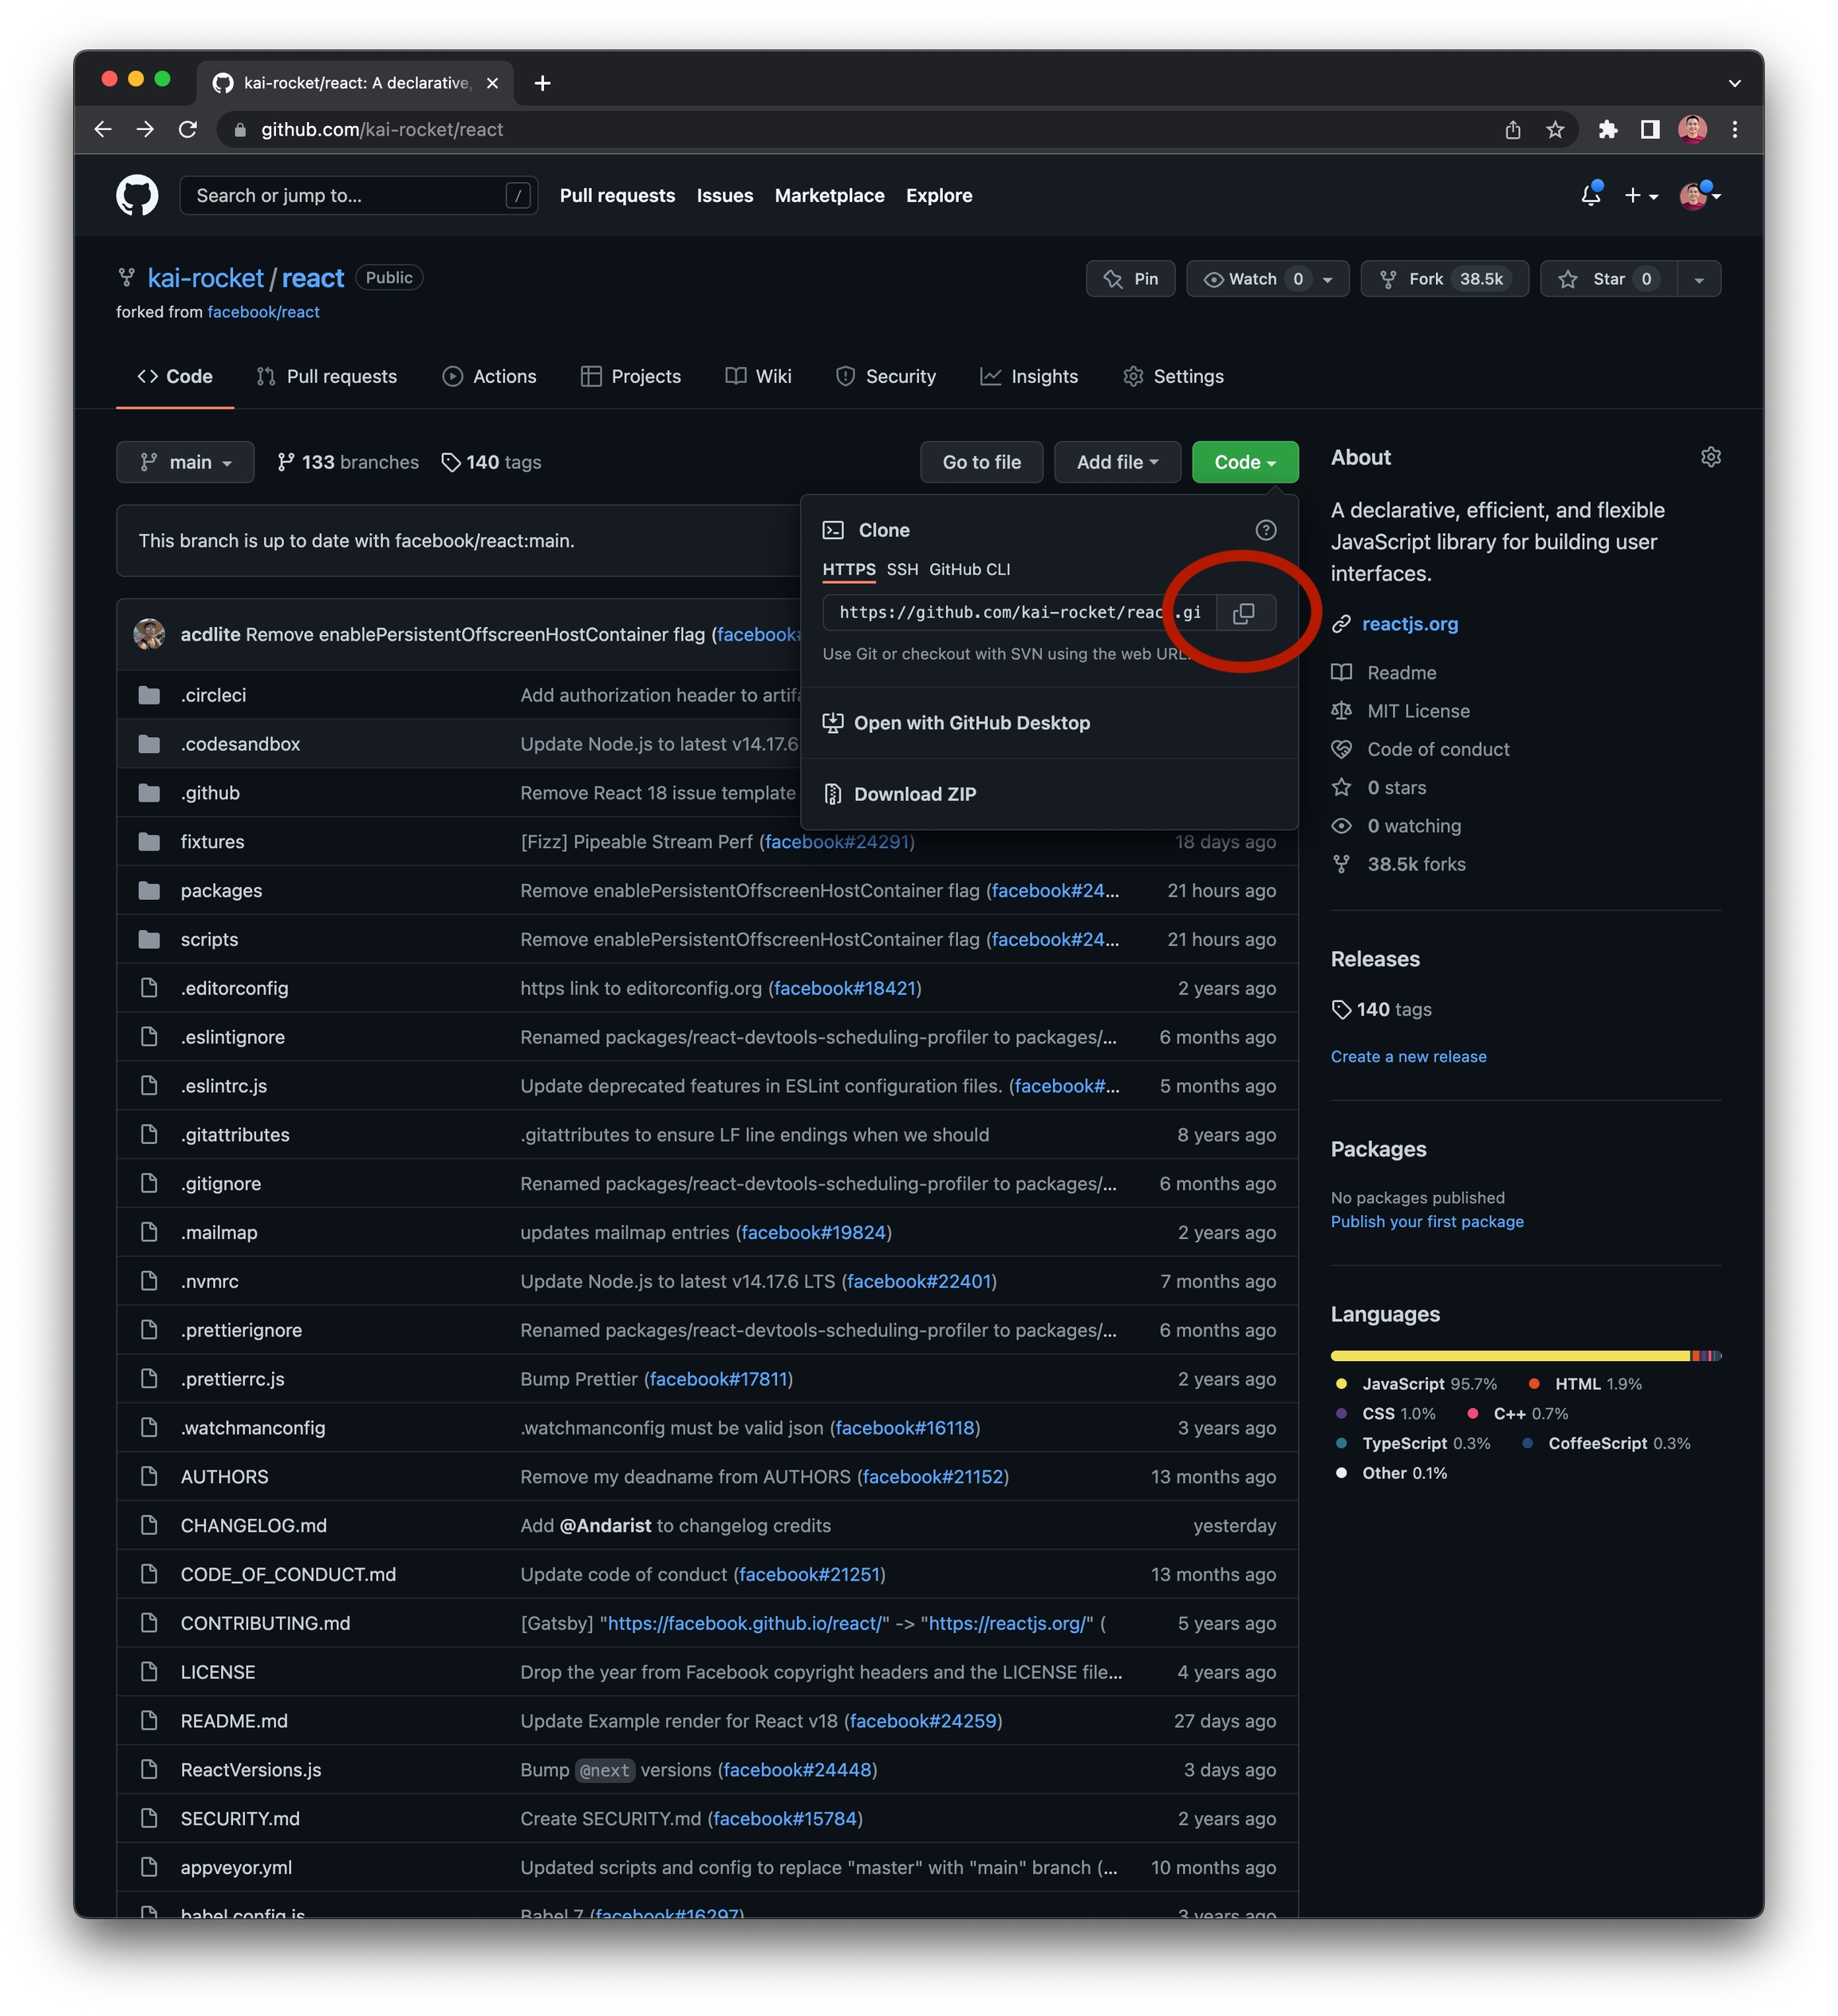
Task: Select the SSH clone tab
Action: pos(902,569)
